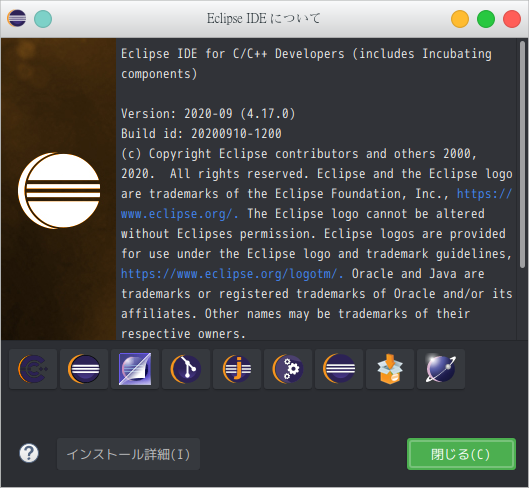
Task: Click the 'Version: 2020-09 (4.17.0)' text
Action: coord(208,114)
